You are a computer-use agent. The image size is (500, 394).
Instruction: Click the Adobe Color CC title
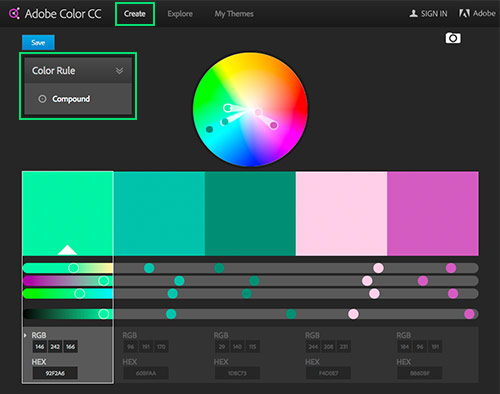63,14
